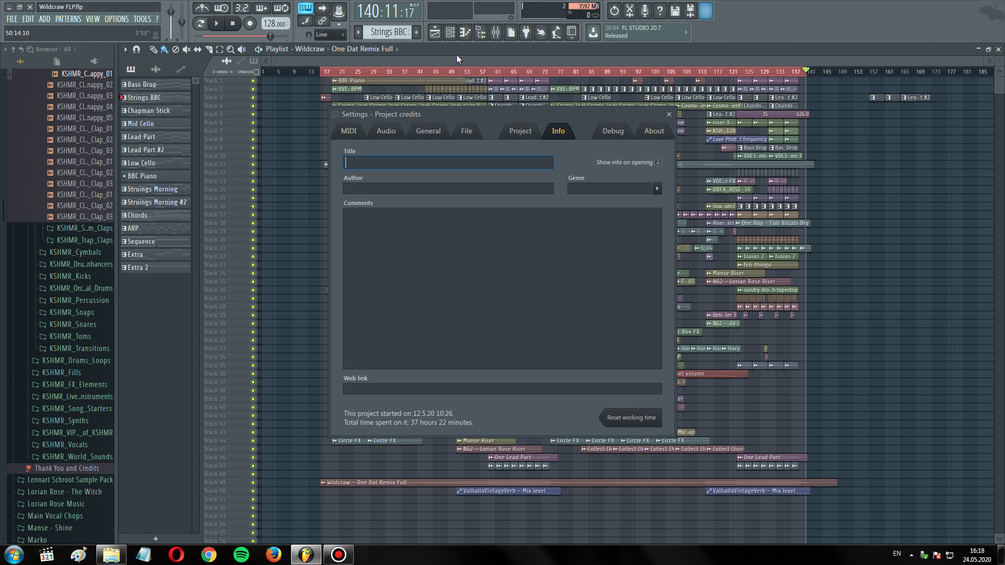Open Google Chrome from the taskbar
Image resolution: width=1005 pixels, height=565 pixels.
point(209,554)
